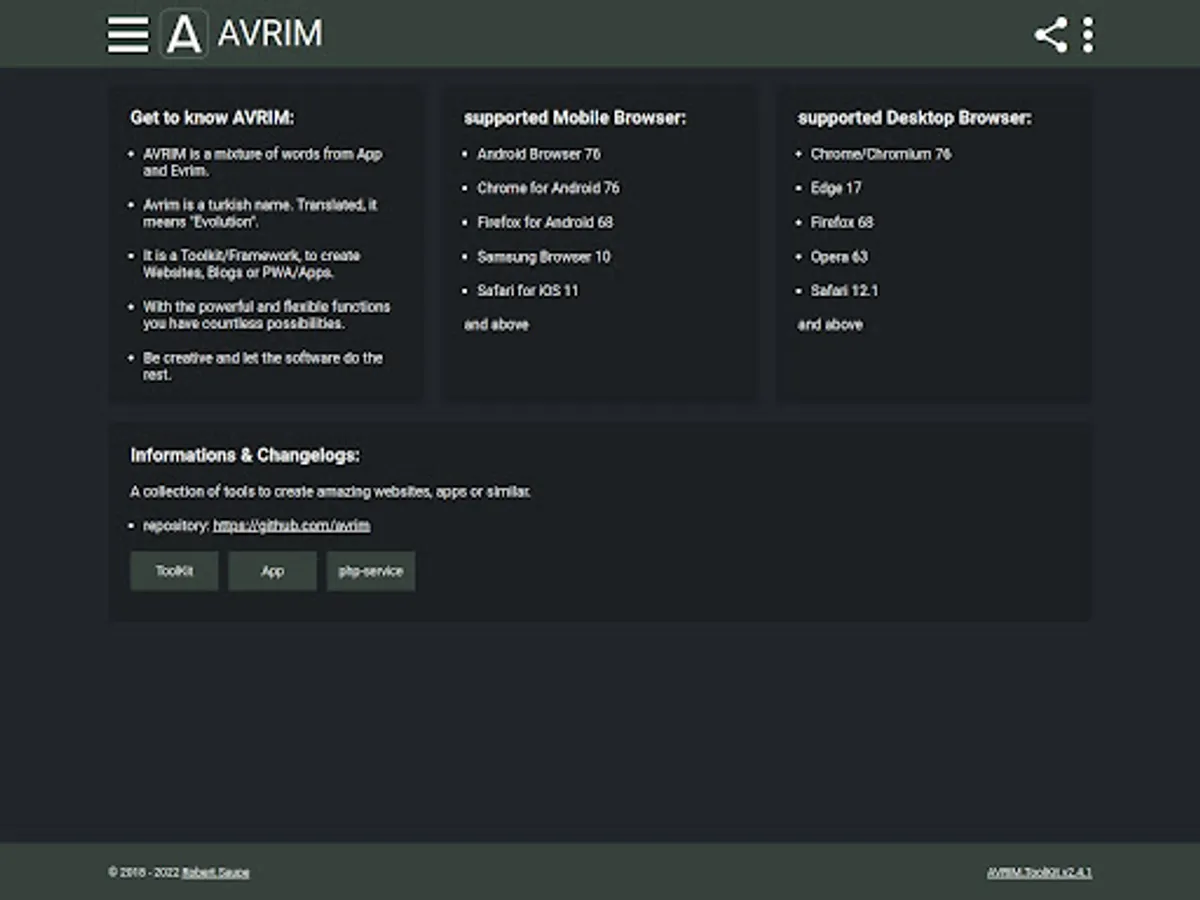The height and width of the screenshot is (900, 1200).
Task: Select 'Edge 17' list item
Action: click(x=836, y=188)
